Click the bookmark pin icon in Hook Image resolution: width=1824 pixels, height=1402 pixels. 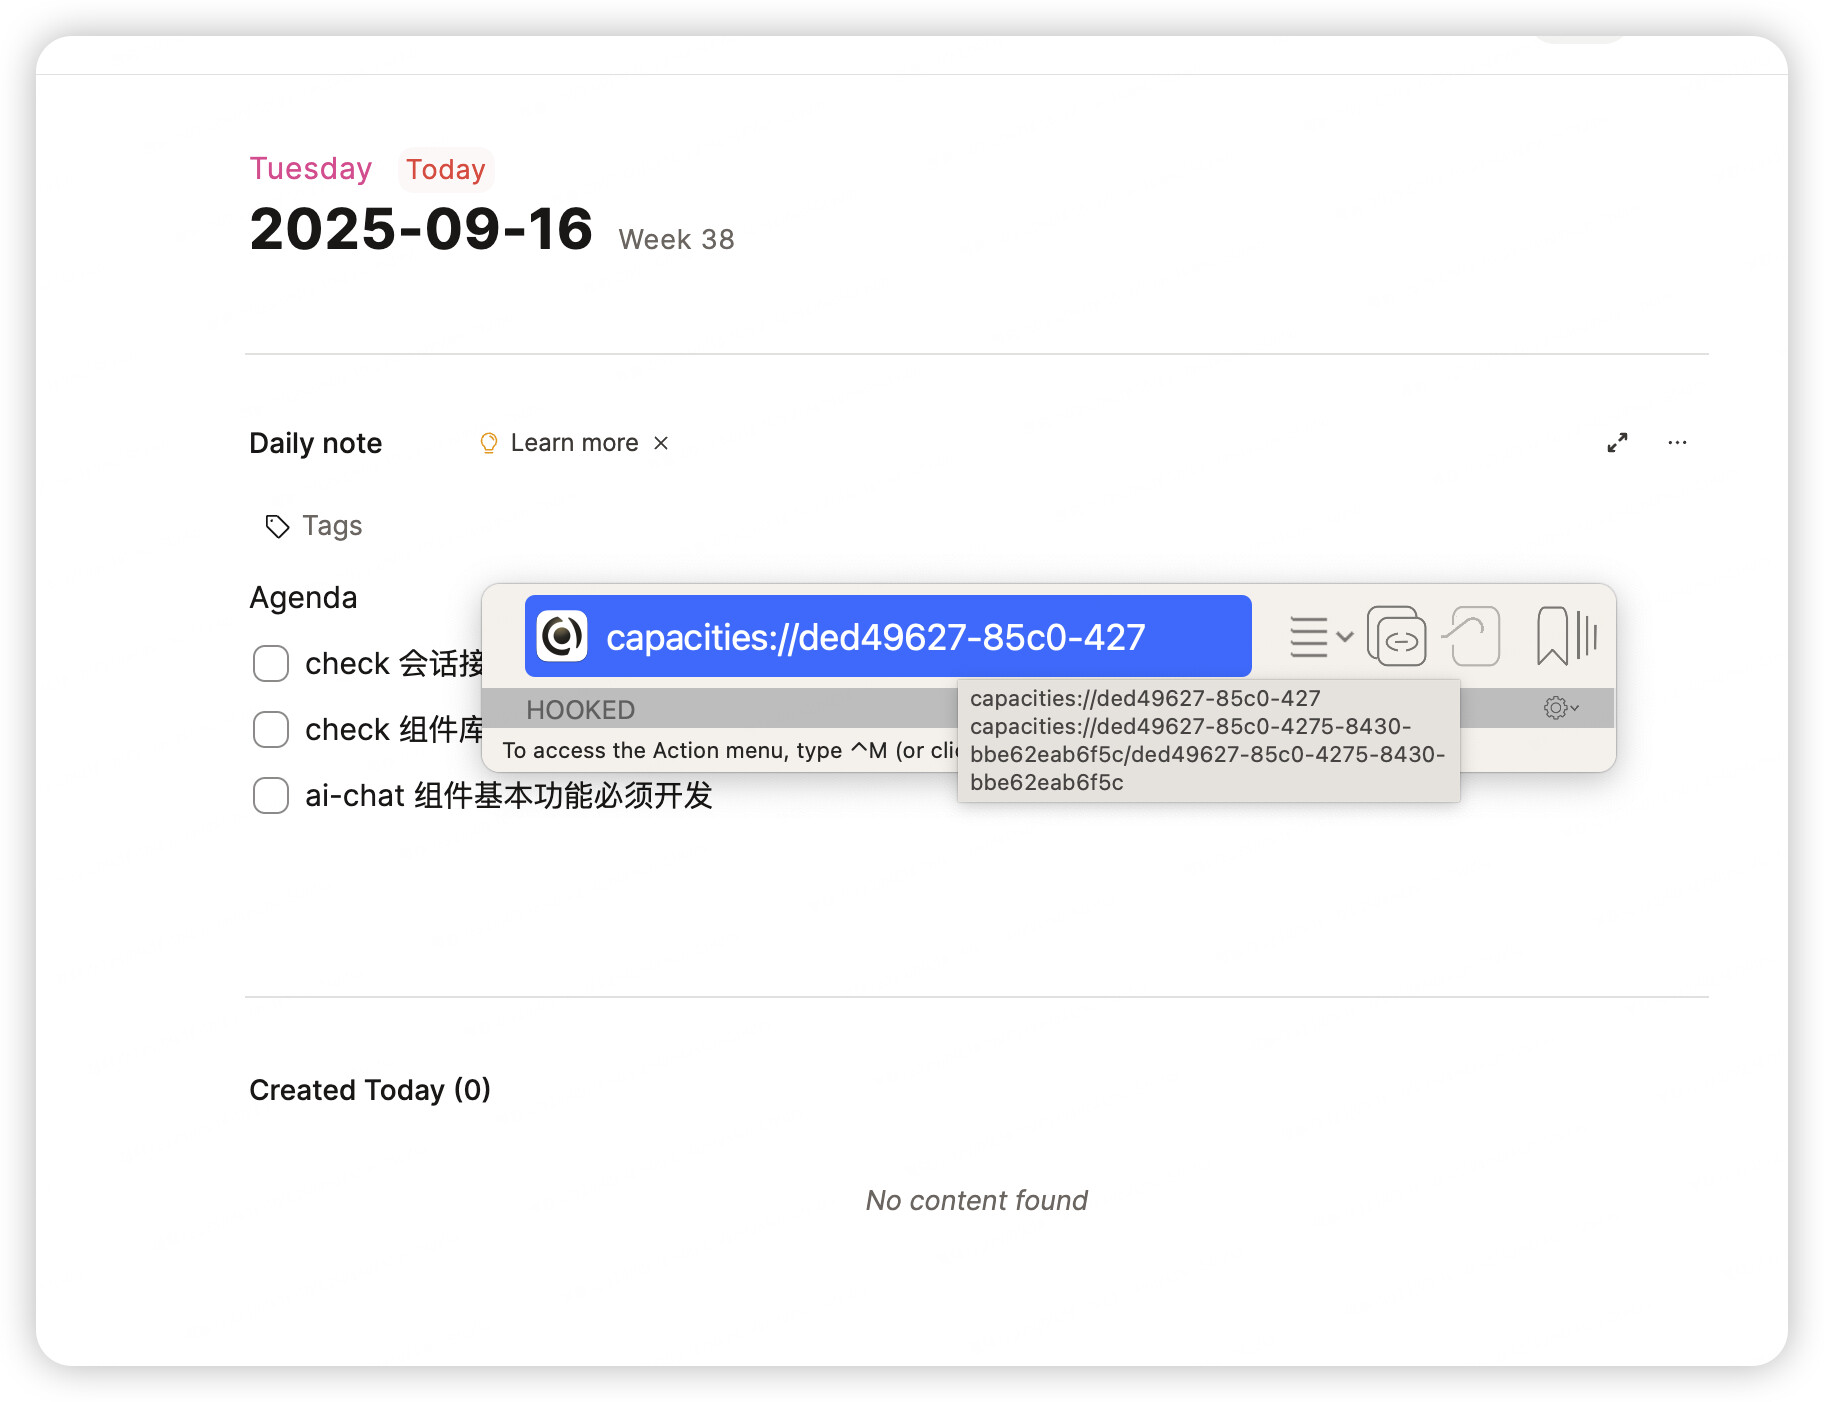point(1552,637)
